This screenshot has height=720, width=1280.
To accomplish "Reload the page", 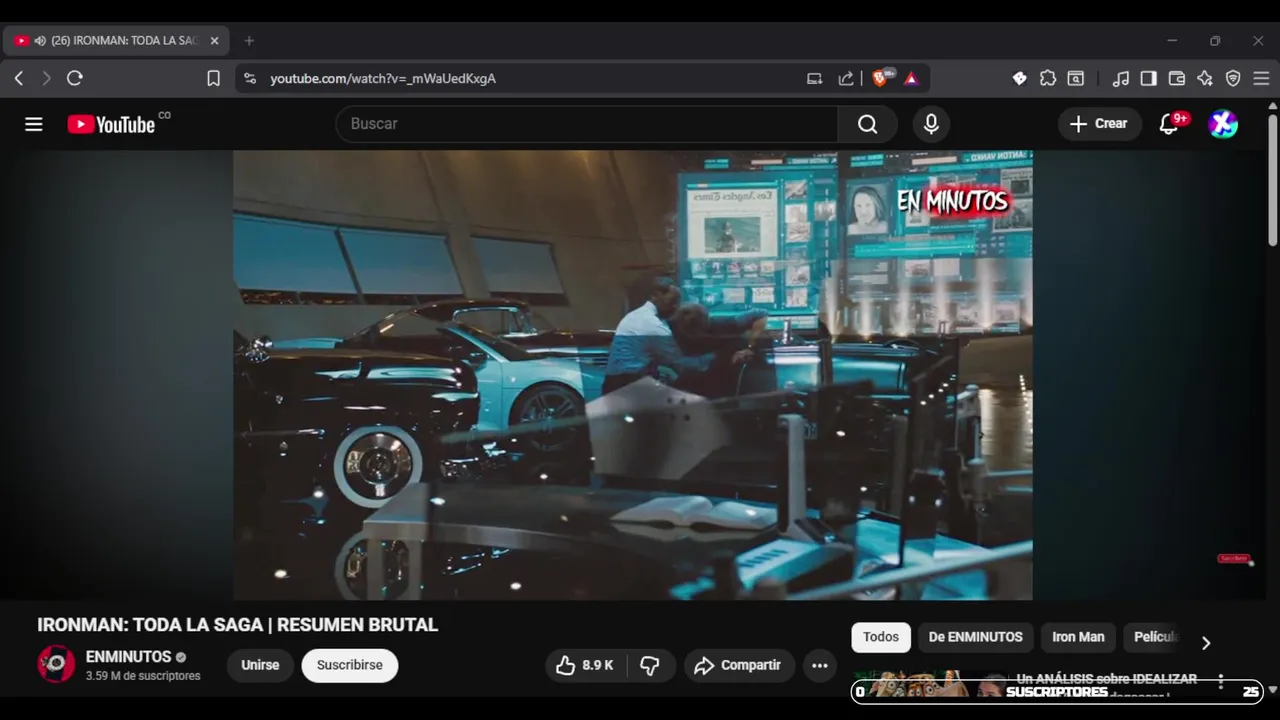I will point(75,78).
